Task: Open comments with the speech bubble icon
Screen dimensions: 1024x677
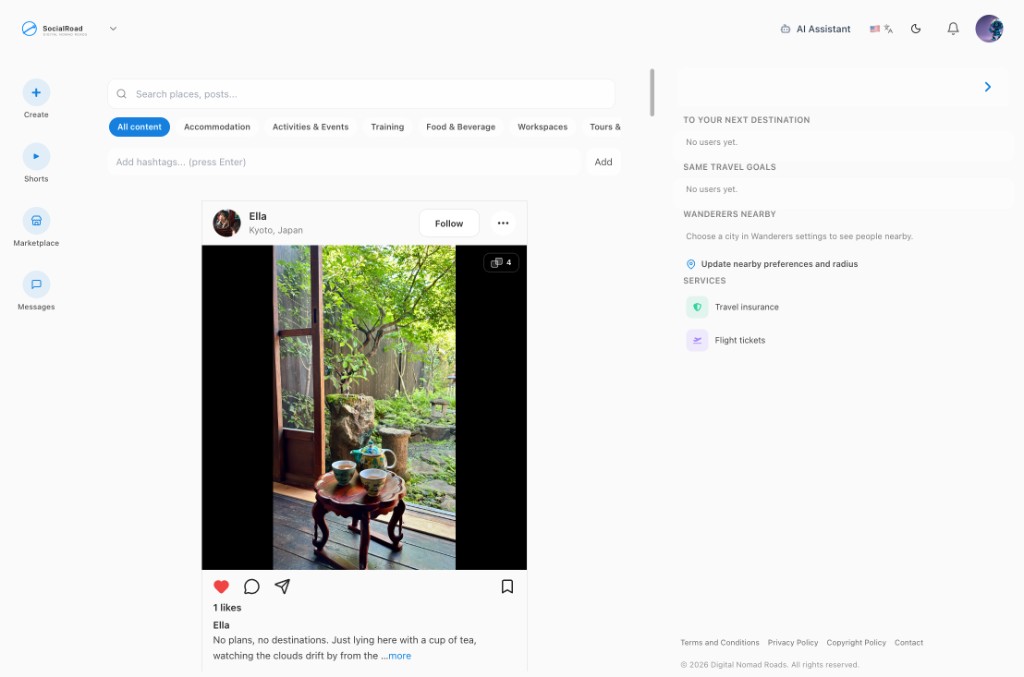Action: point(251,586)
